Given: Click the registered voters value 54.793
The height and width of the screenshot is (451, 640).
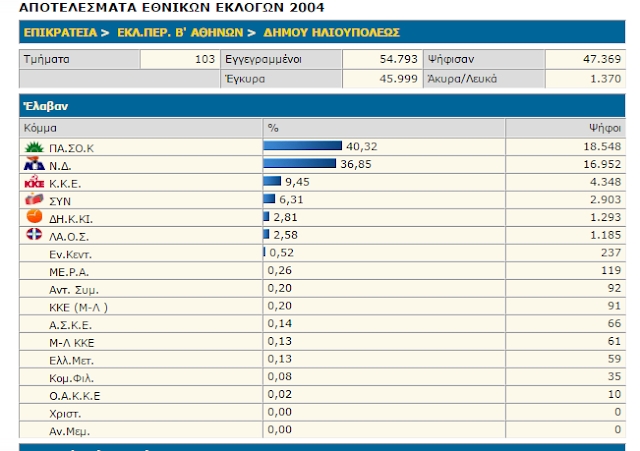Looking at the screenshot, I should coord(398,60).
